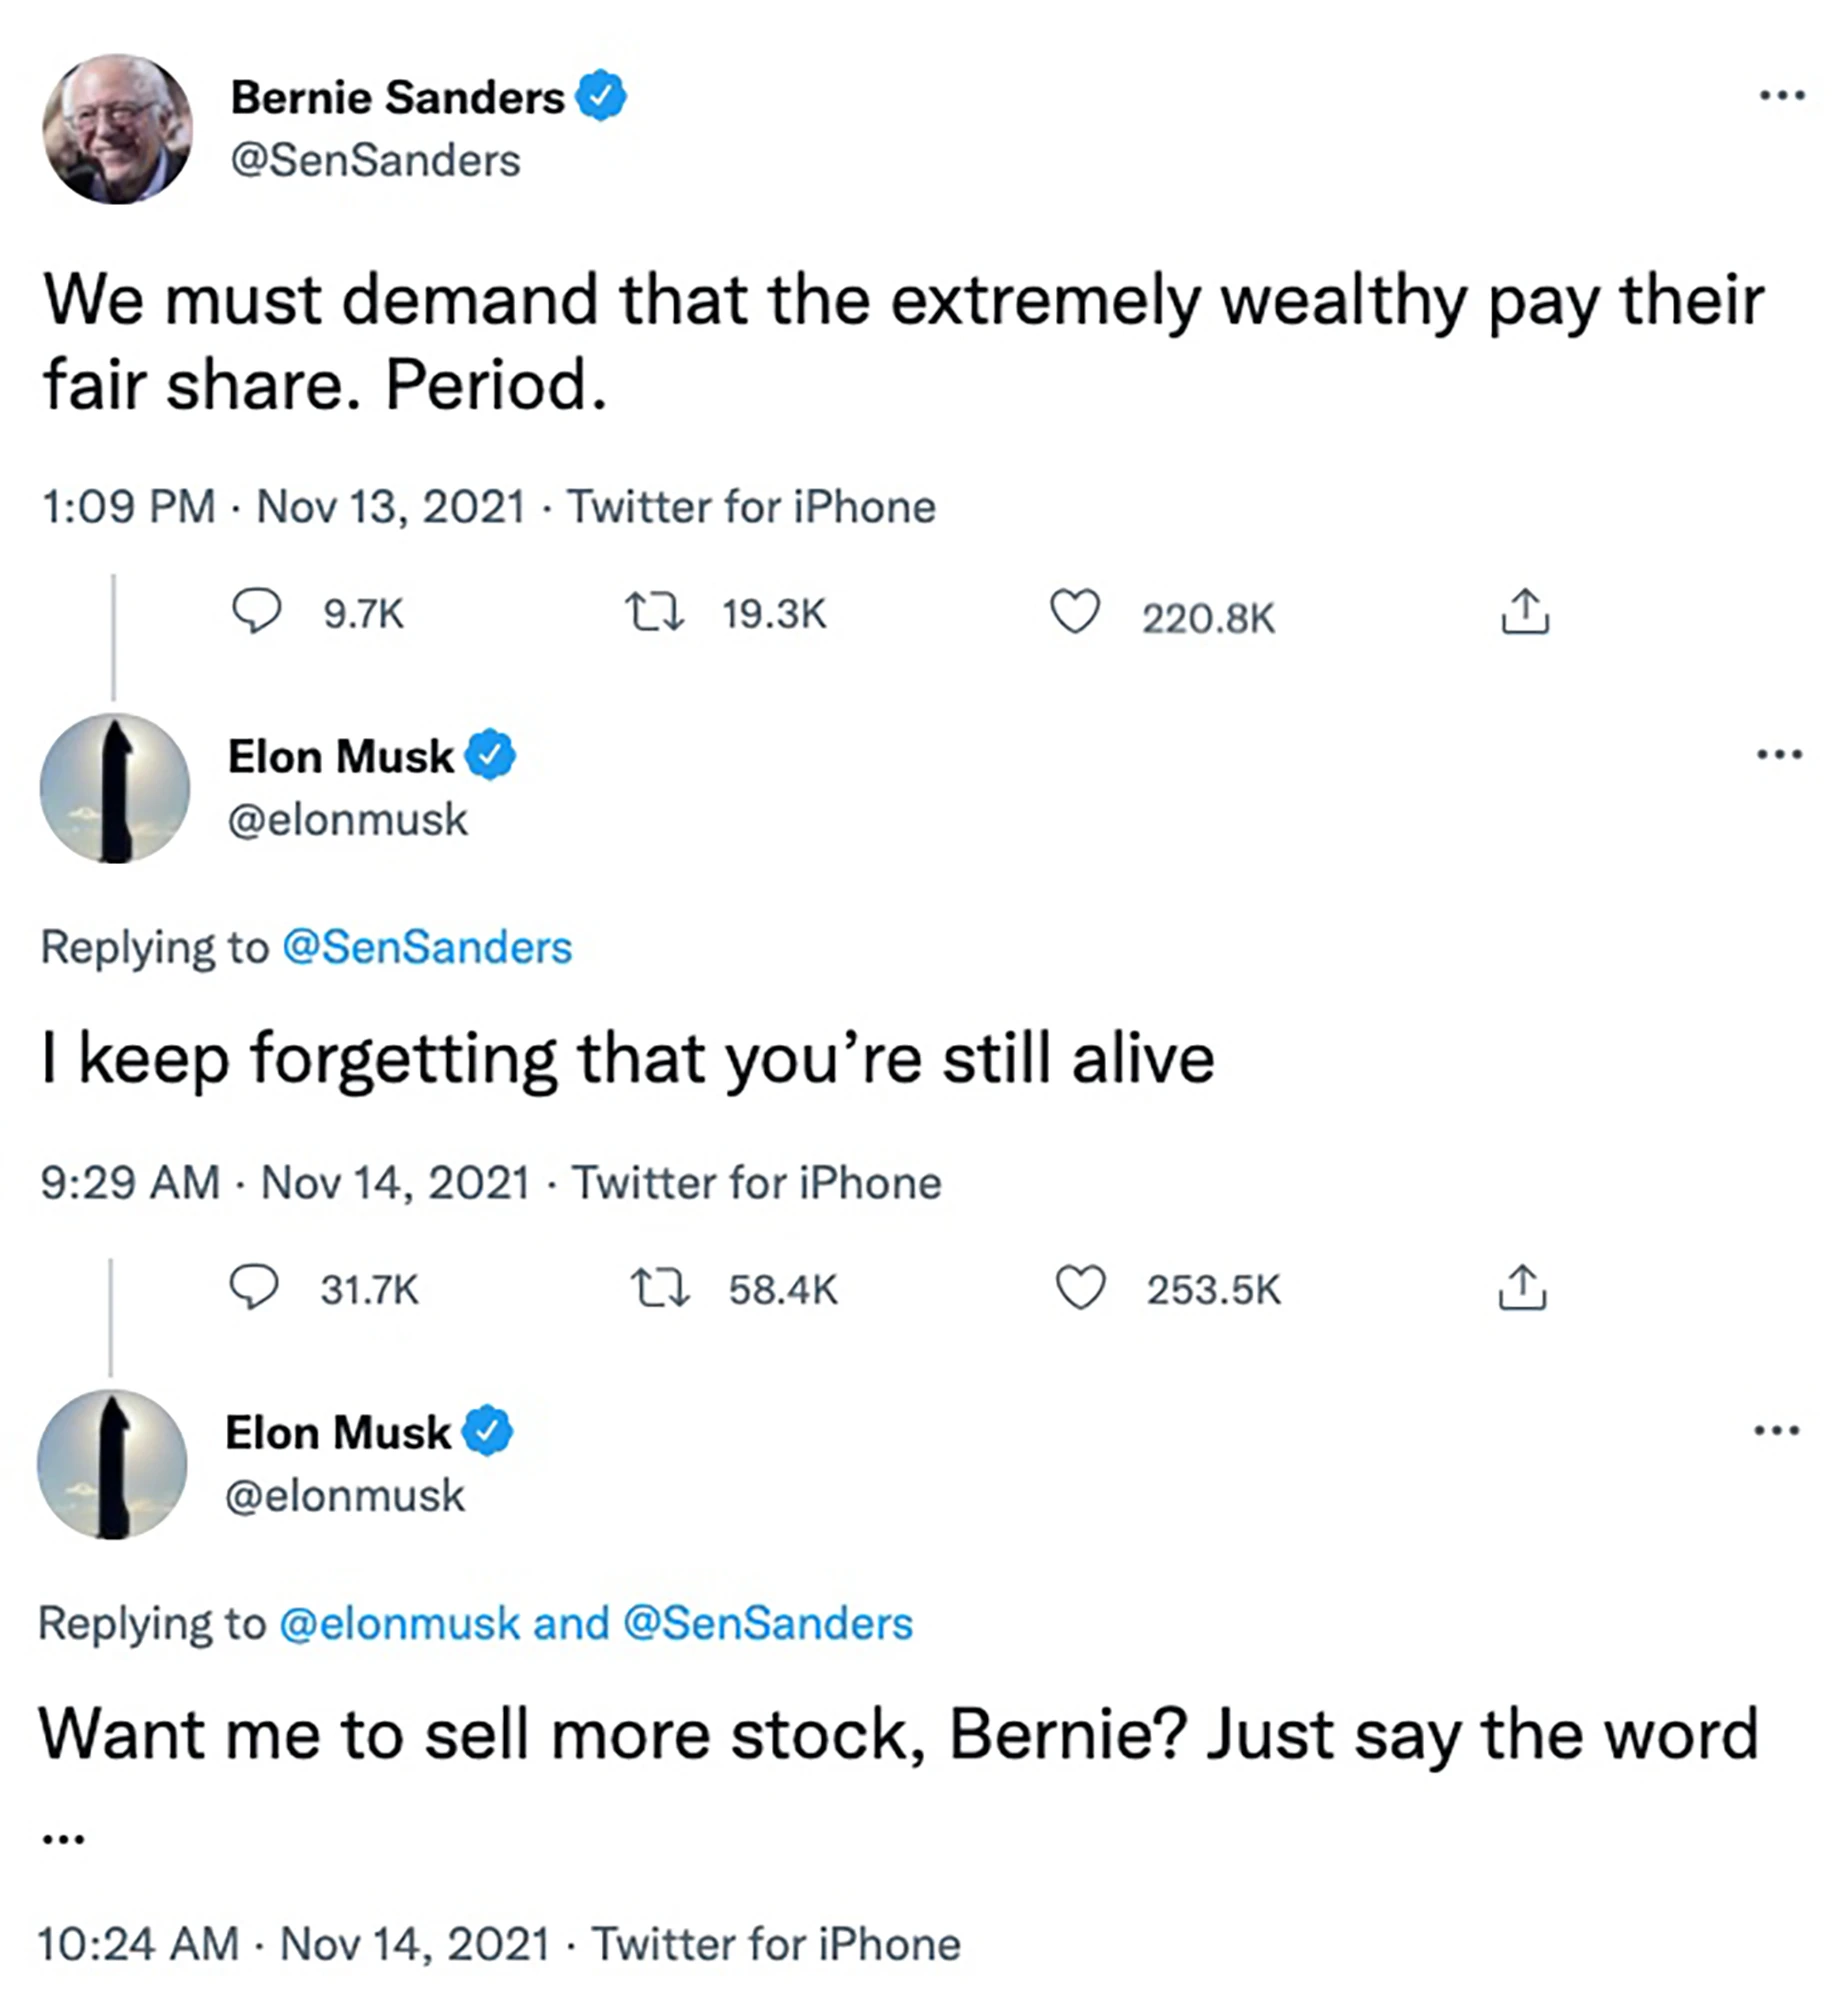Open more options on 'sell more stock' tweet
Viewport: 1844px width, 2000px height.
(x=1777, y=1431)
